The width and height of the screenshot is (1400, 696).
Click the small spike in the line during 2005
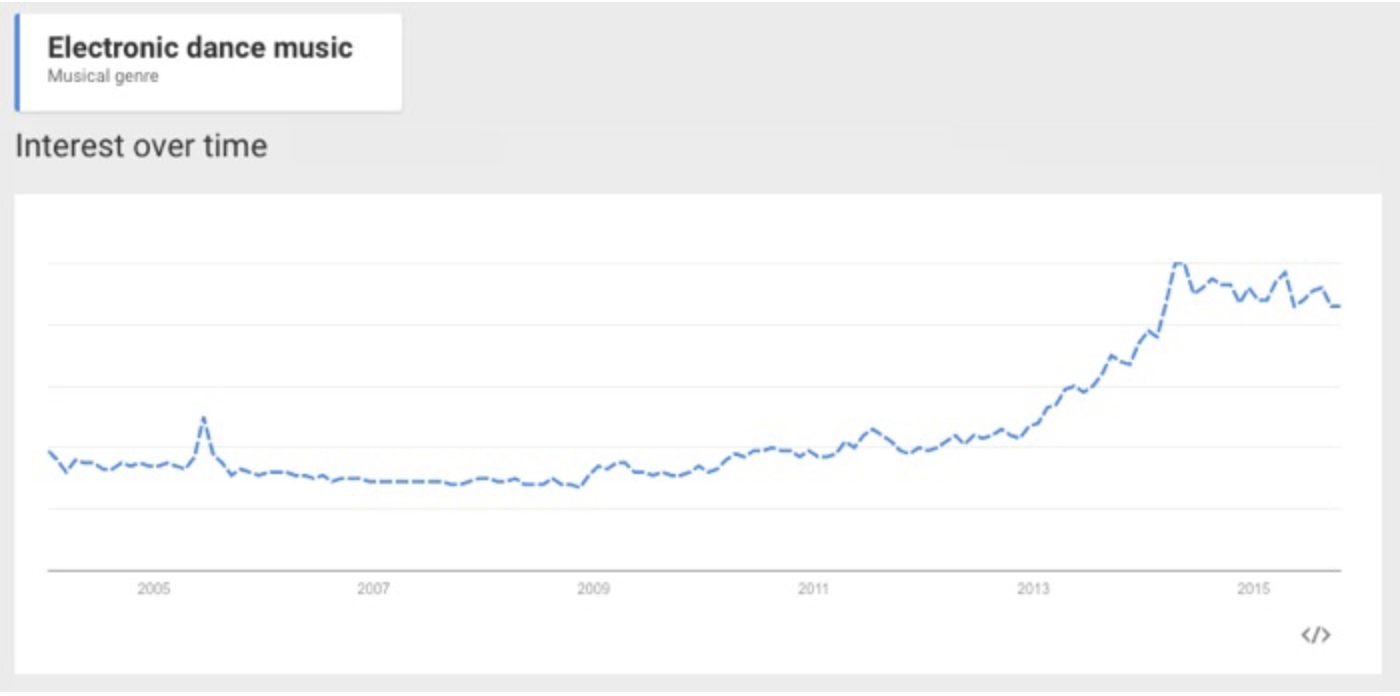tap(204, 418)
